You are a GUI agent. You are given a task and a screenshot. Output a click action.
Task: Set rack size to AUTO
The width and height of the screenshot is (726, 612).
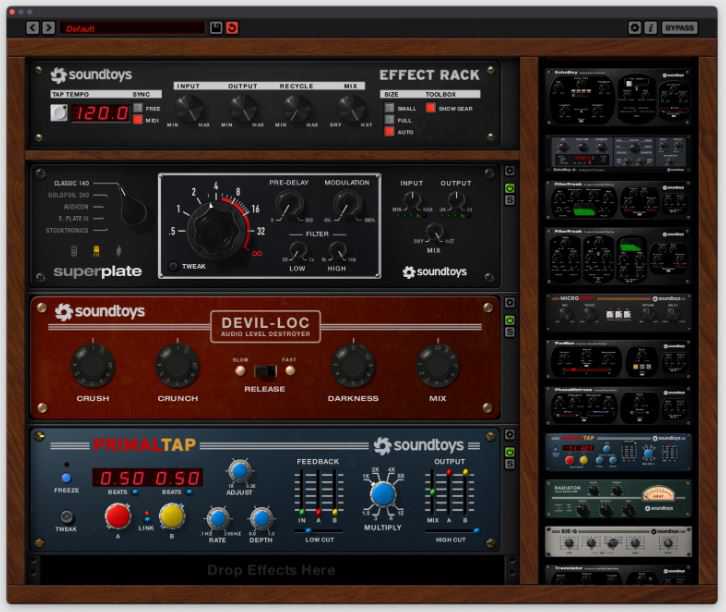pyautogui.click(x=389, y=131)
